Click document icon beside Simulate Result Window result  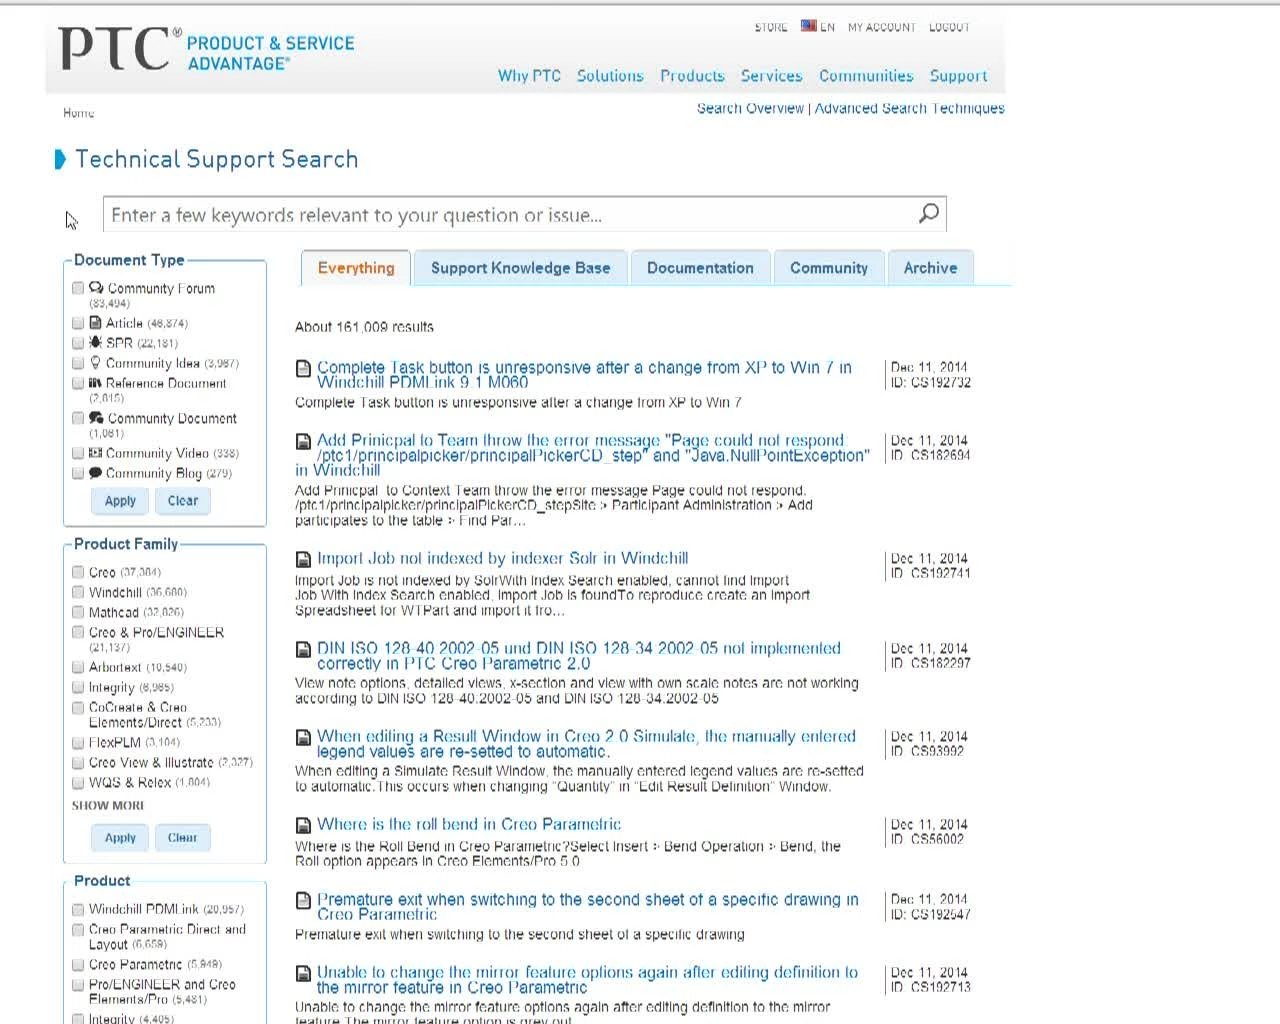(x=303, y=737)
